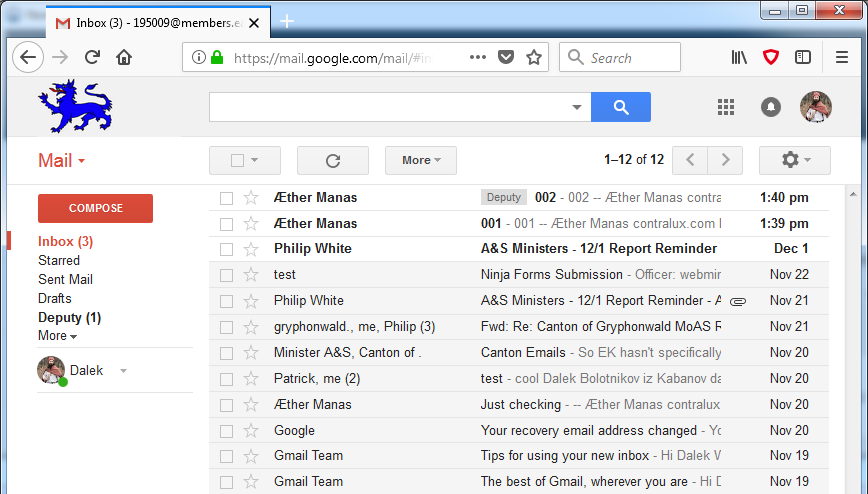Check the Ninja Forms Submission email box
Image resolution: width=868 pixels, height=494 pixels.
coord(226,275)
